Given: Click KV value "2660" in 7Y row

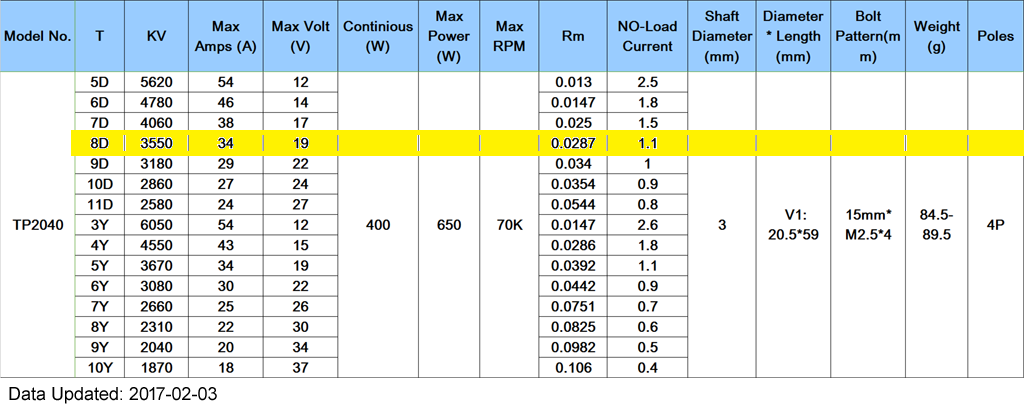Looking at the screenshot, I should (156, 306).
